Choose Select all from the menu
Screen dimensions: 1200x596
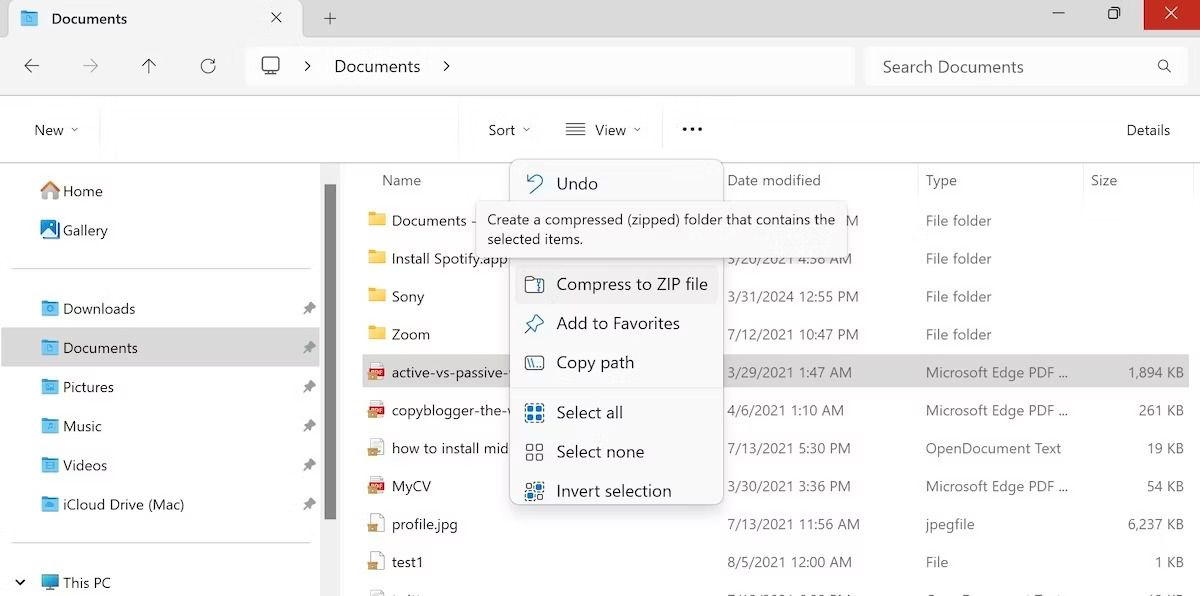pos(616,412)
